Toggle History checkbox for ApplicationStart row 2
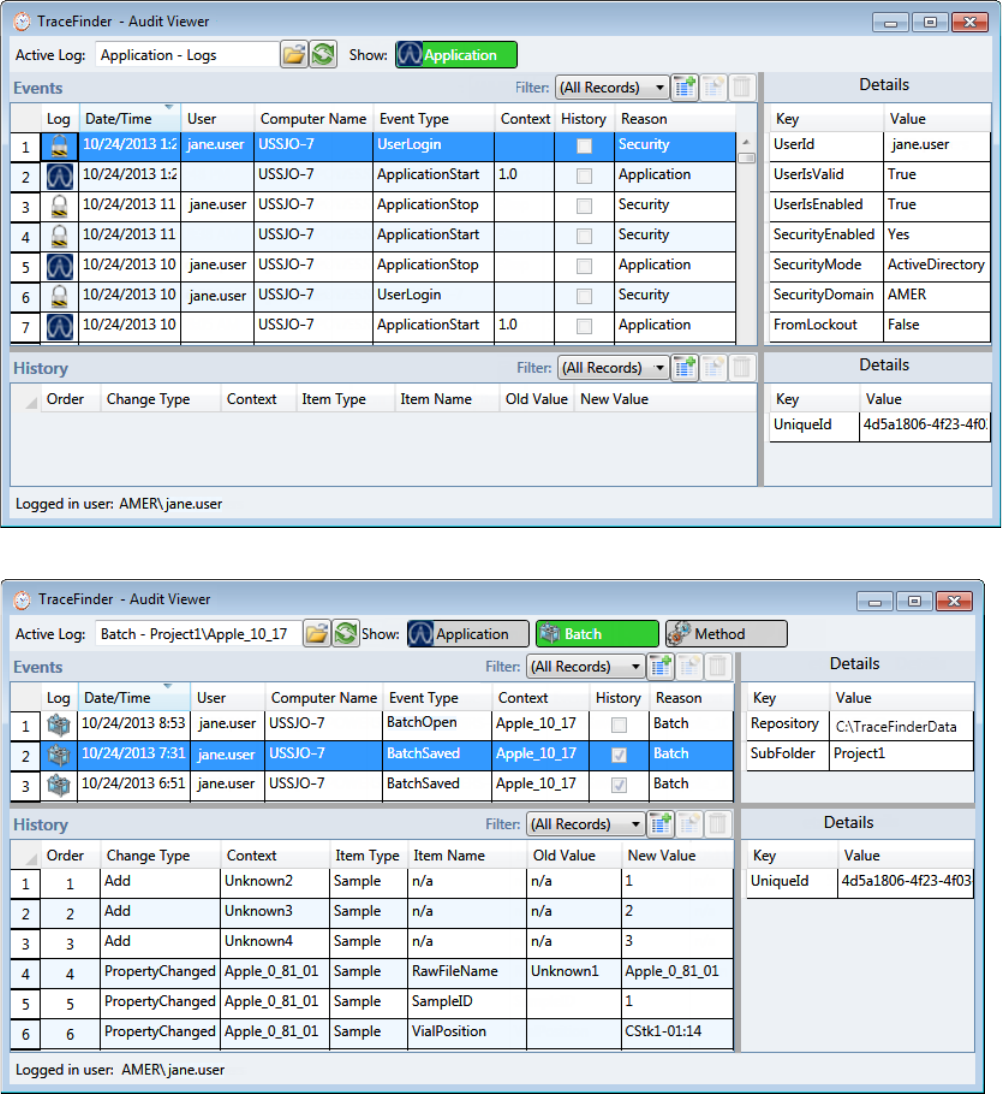 pos(584,176)
